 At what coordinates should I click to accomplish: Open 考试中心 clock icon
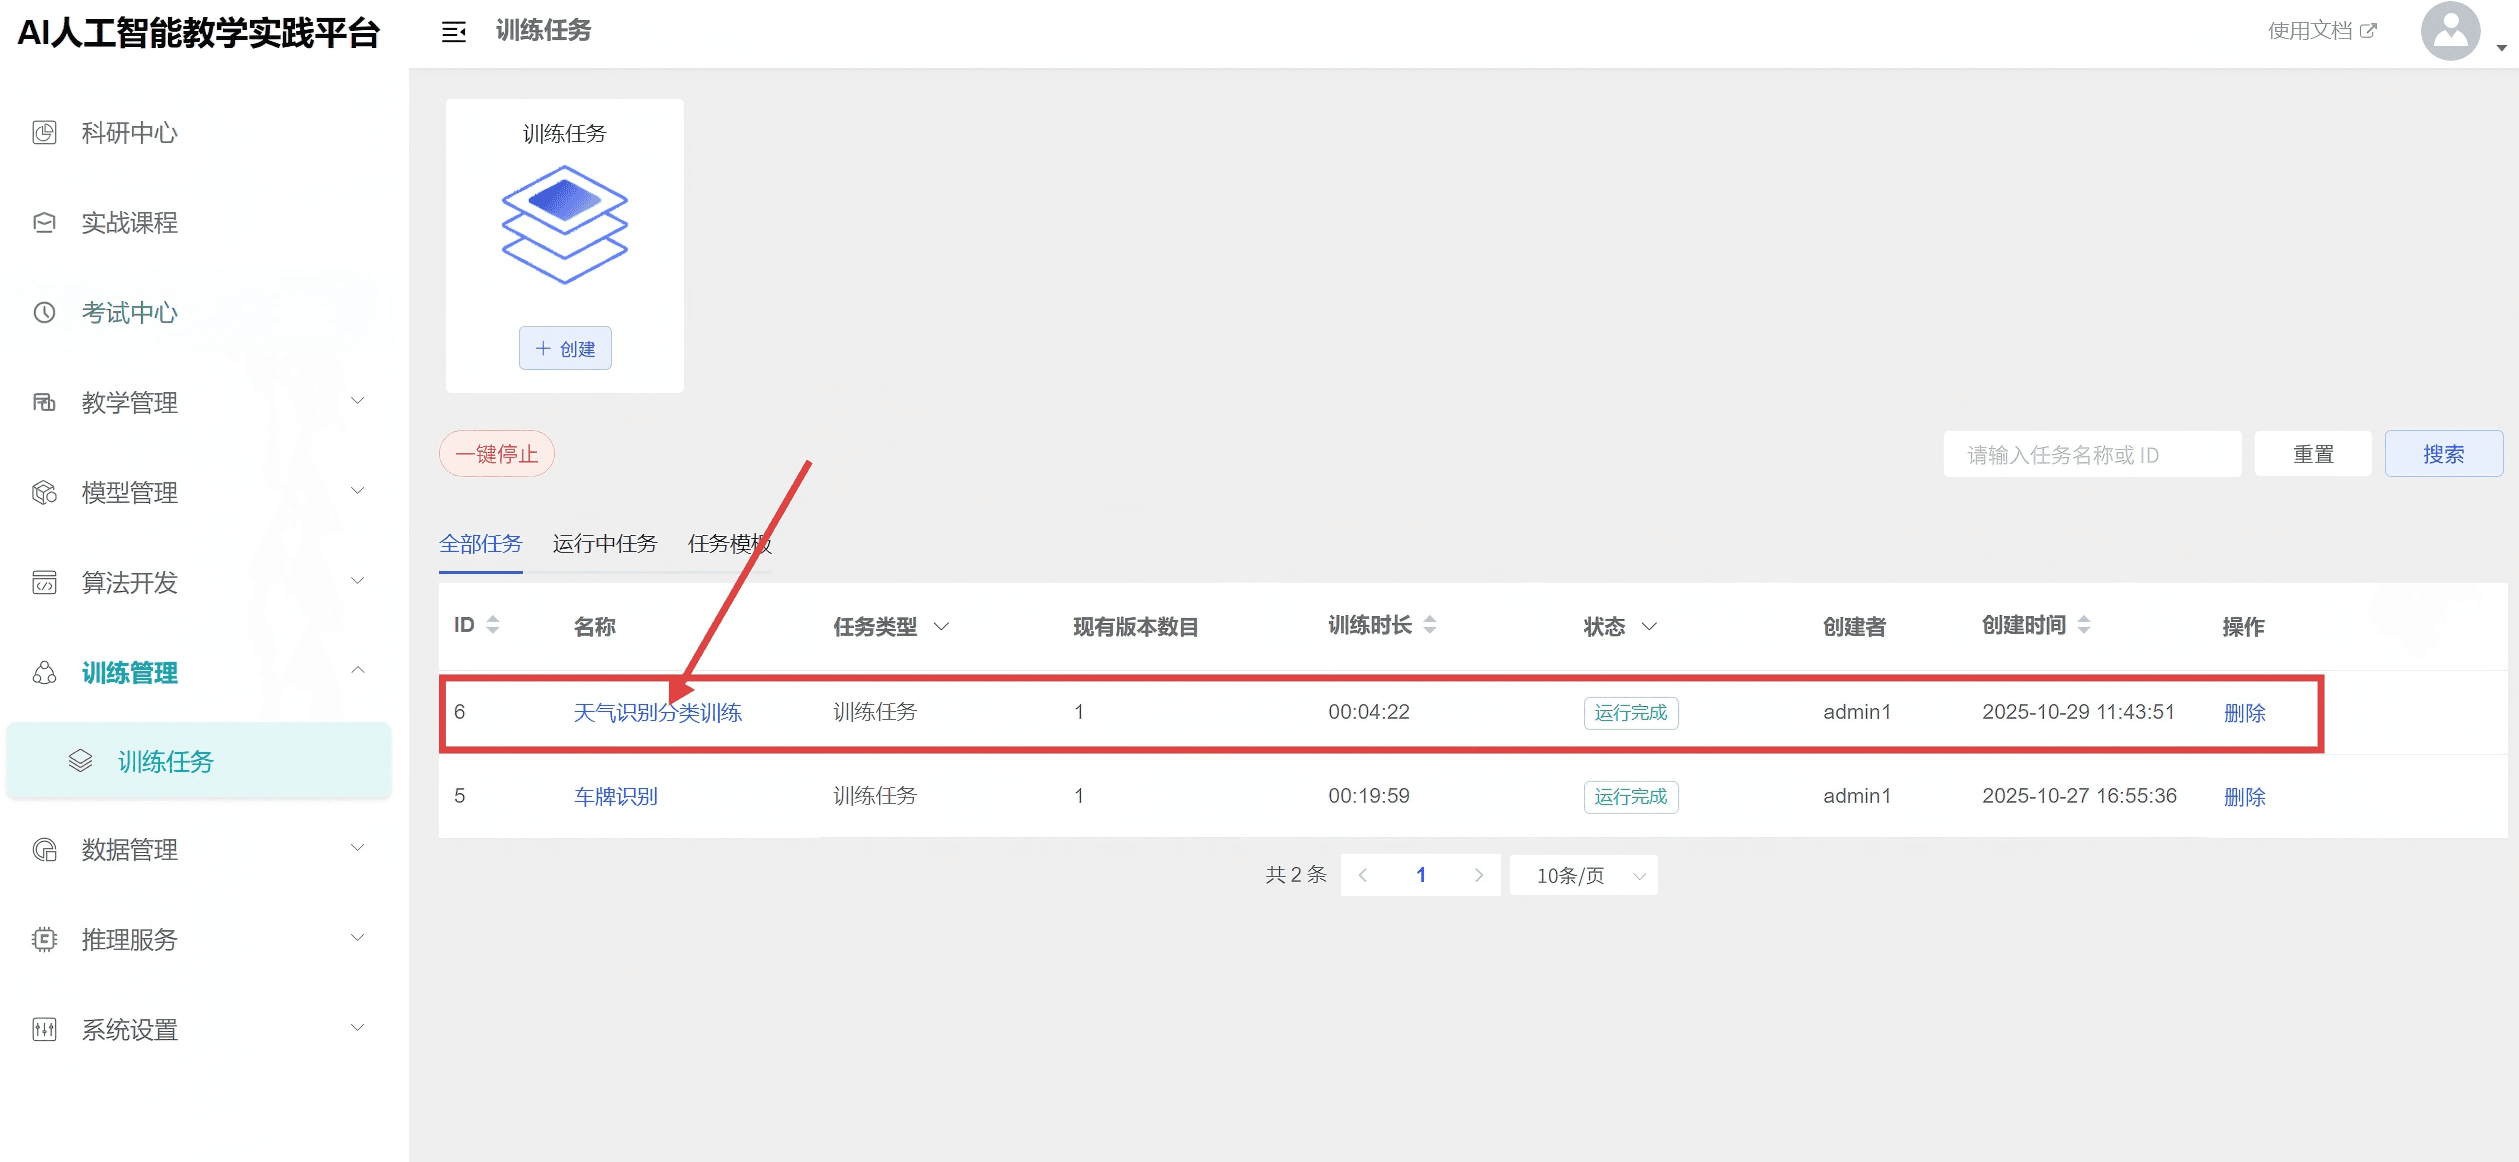coord(44,313)
